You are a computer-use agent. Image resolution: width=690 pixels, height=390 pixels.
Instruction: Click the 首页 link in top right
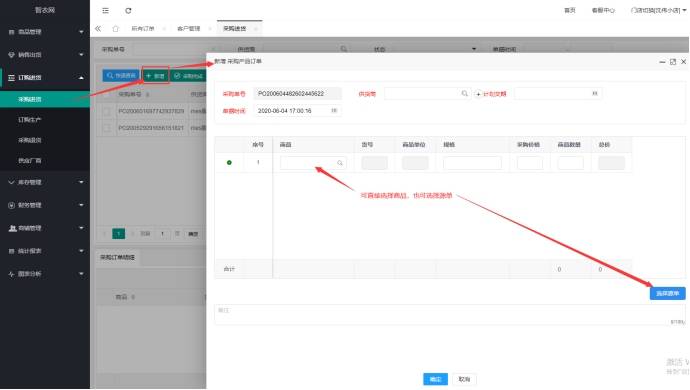click(x=570, y=11)
